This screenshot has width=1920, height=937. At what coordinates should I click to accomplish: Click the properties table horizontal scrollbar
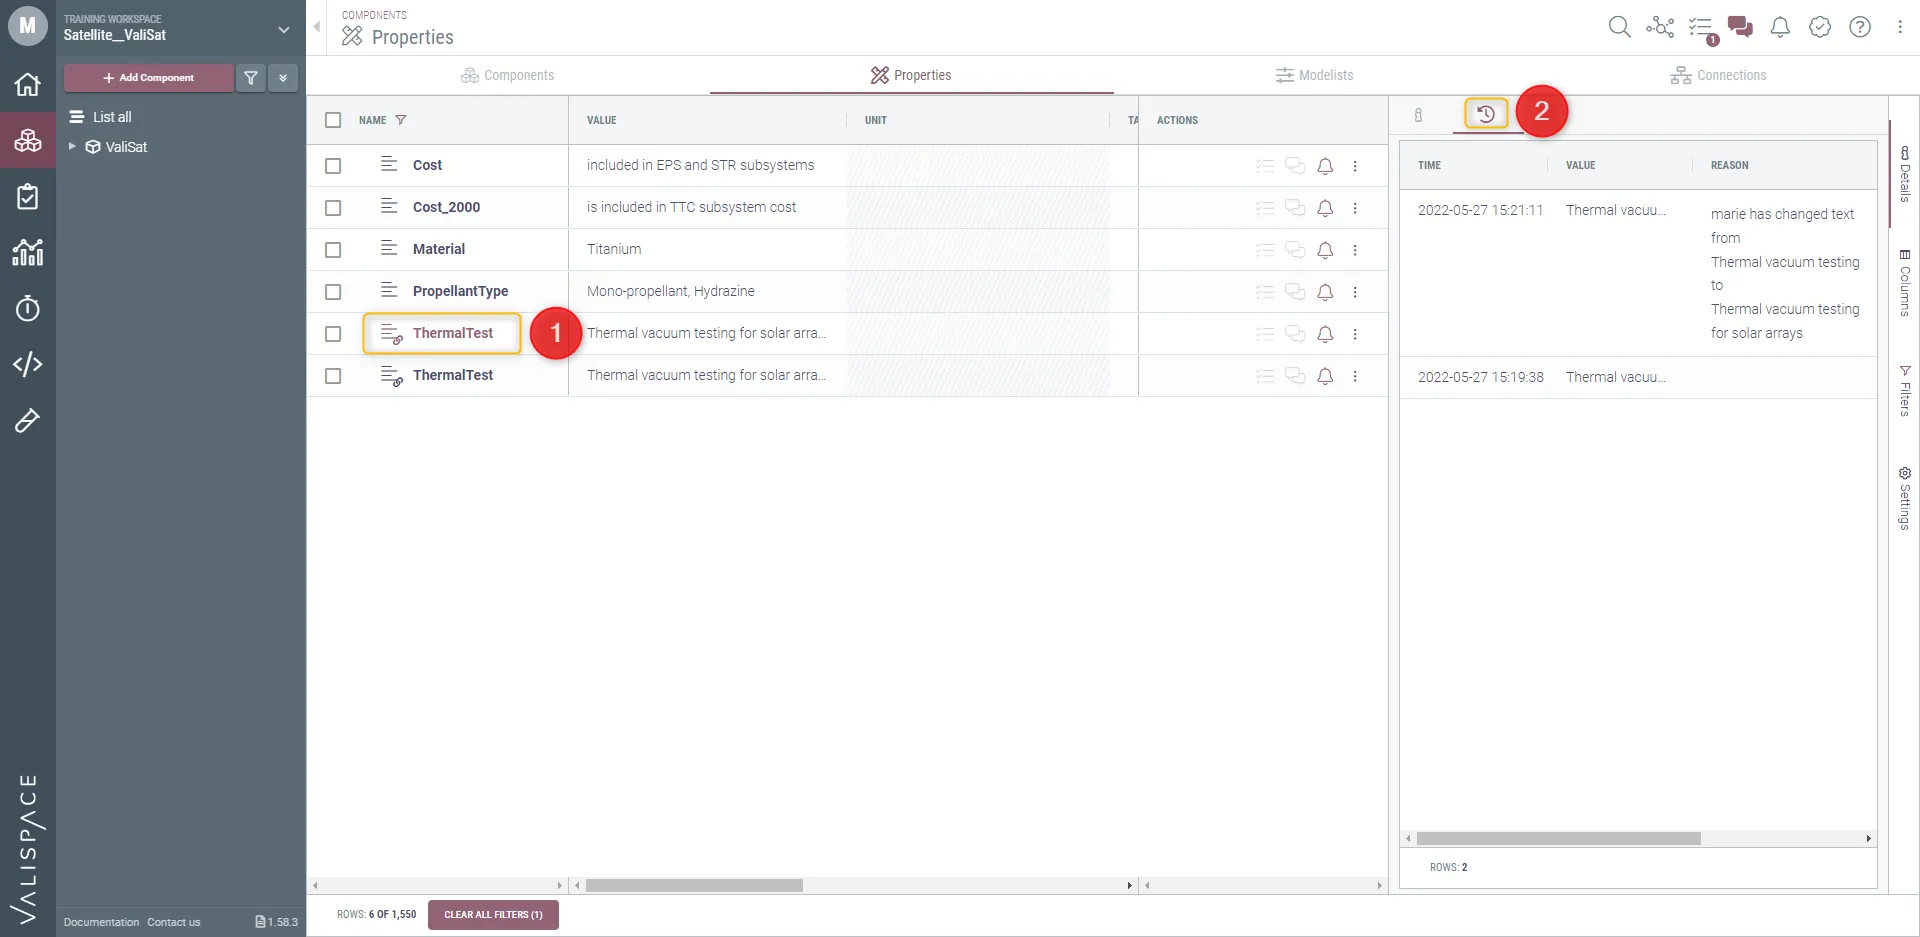(694, 886)
